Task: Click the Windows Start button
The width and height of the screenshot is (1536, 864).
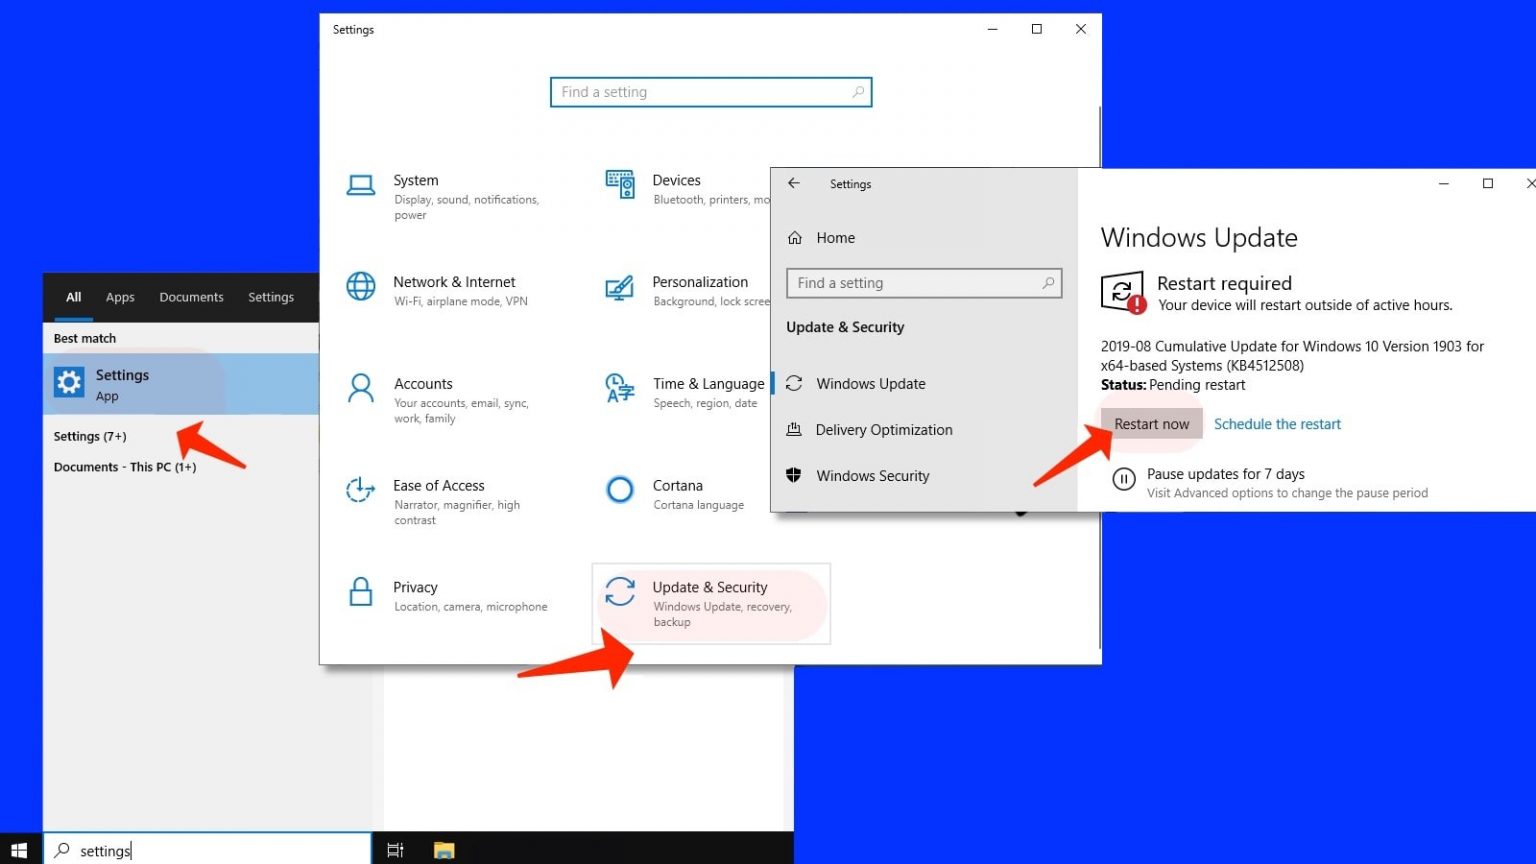Action: pyautogui.click(x=19, y=850)
